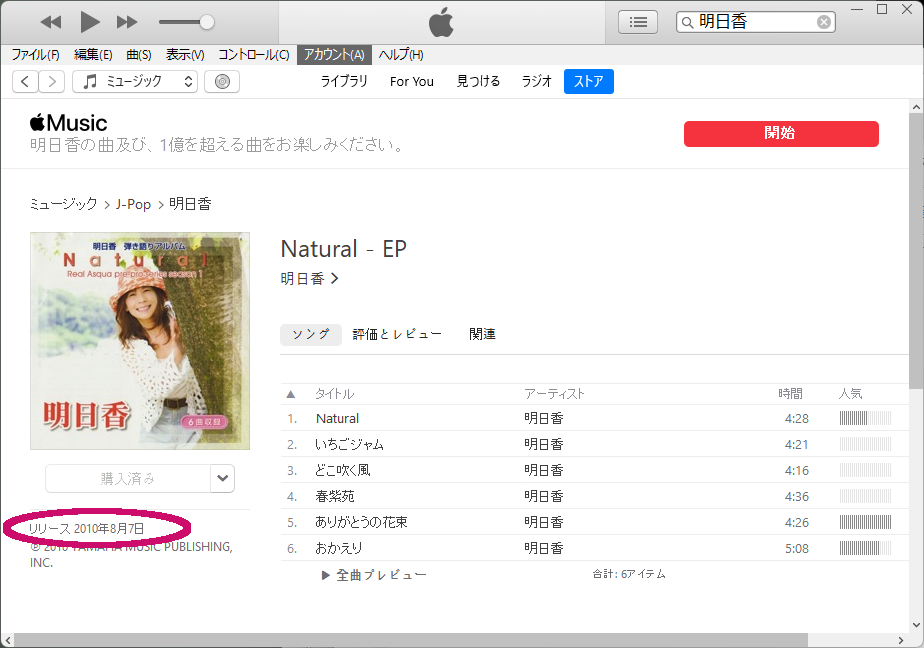Screen dimensions: 924x648
Task: Select the 関連 tab
Action: tap(482, 334)
